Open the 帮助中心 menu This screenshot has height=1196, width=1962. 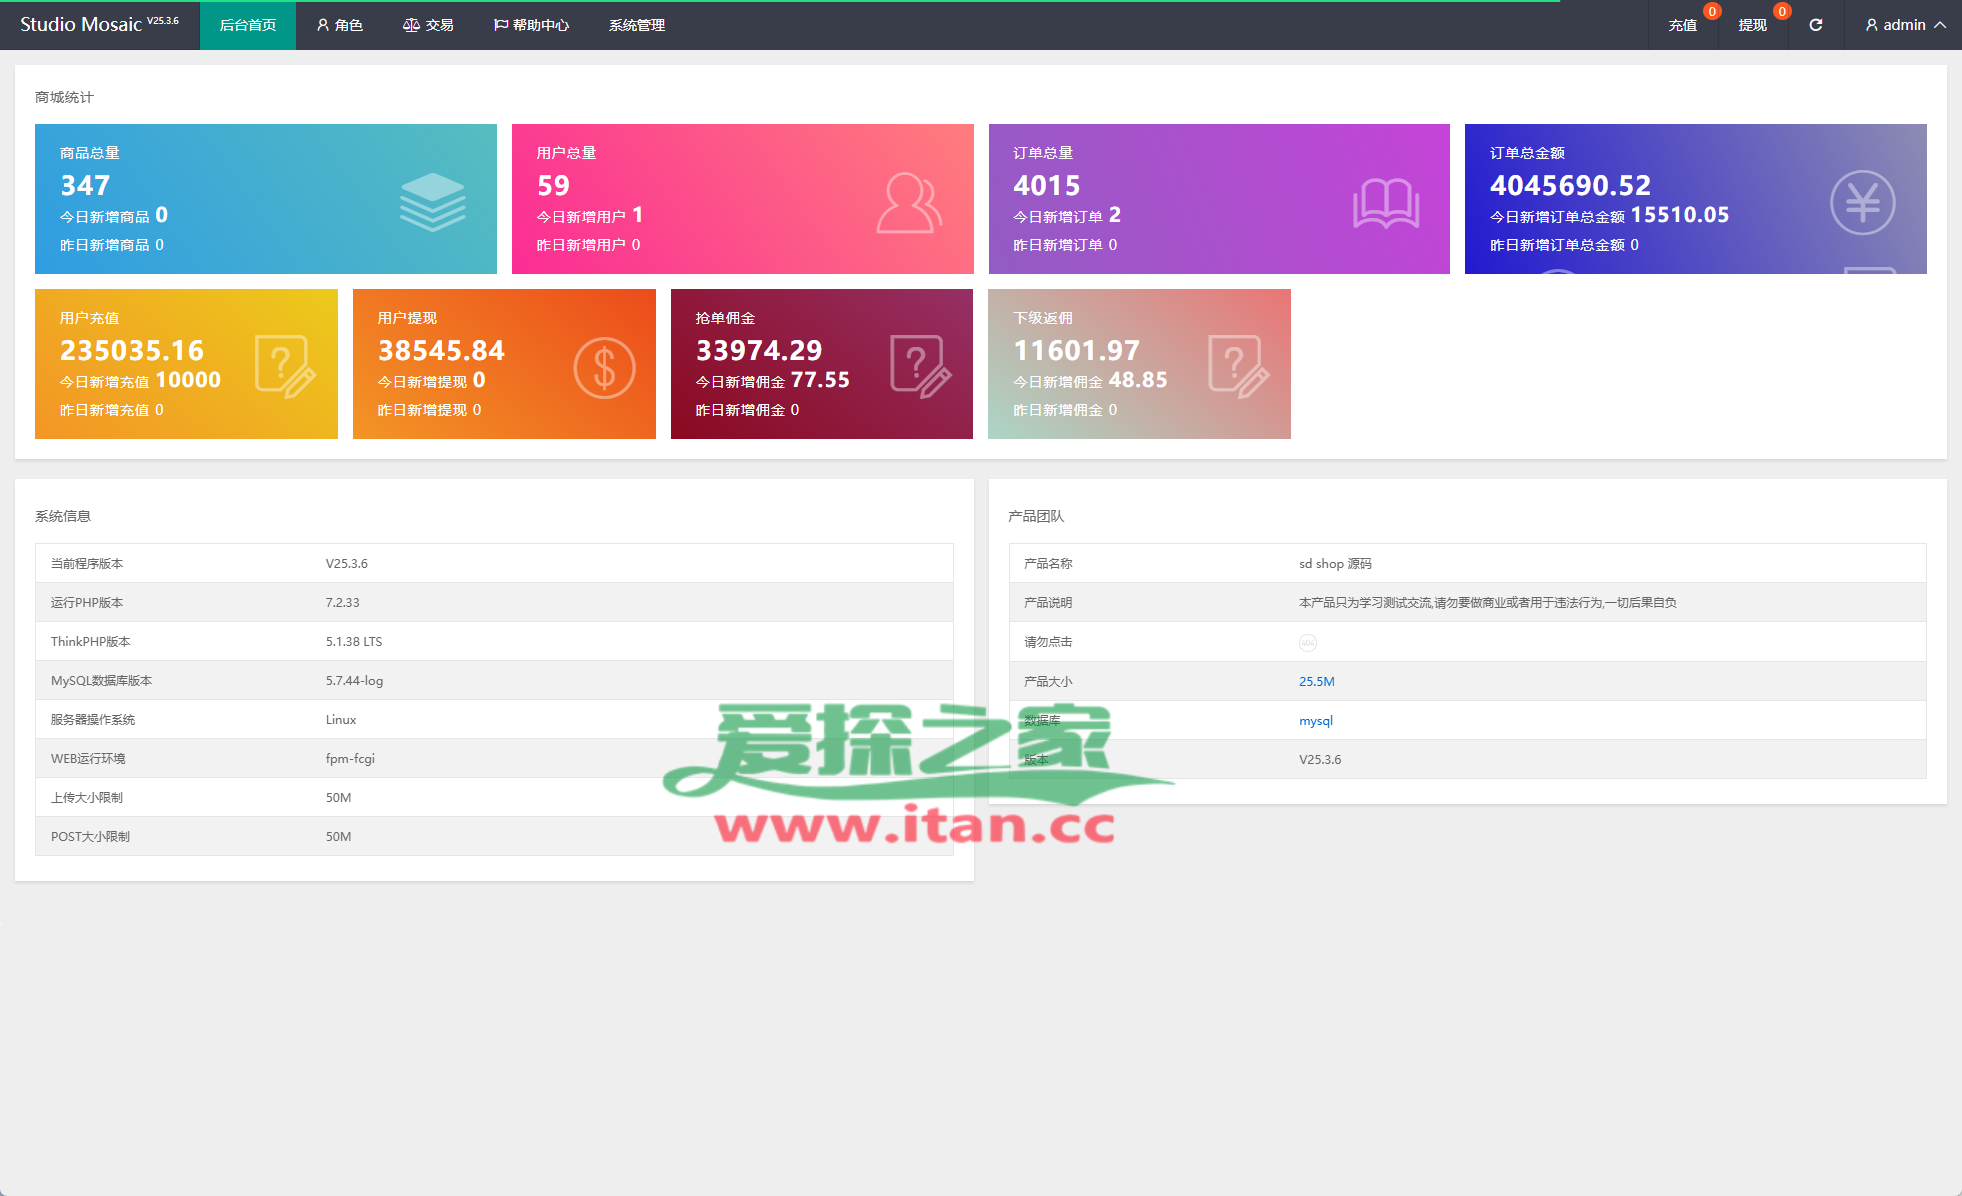click(x=531, y=25)
